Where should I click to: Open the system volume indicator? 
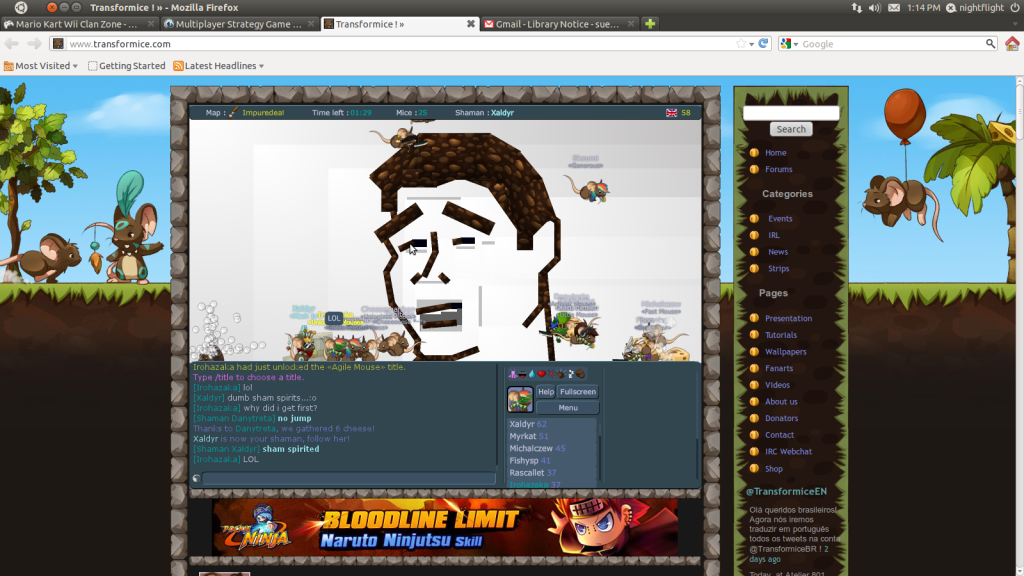(874, 7)
